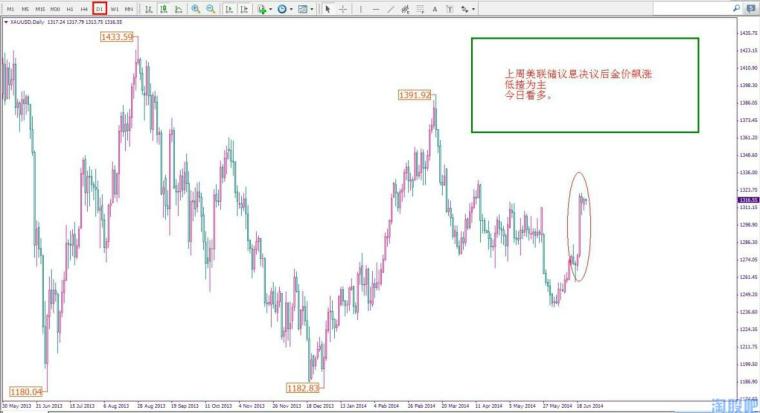Select the text label A tool
This screenshot has width=760, height=413.
tap(435, 9)
